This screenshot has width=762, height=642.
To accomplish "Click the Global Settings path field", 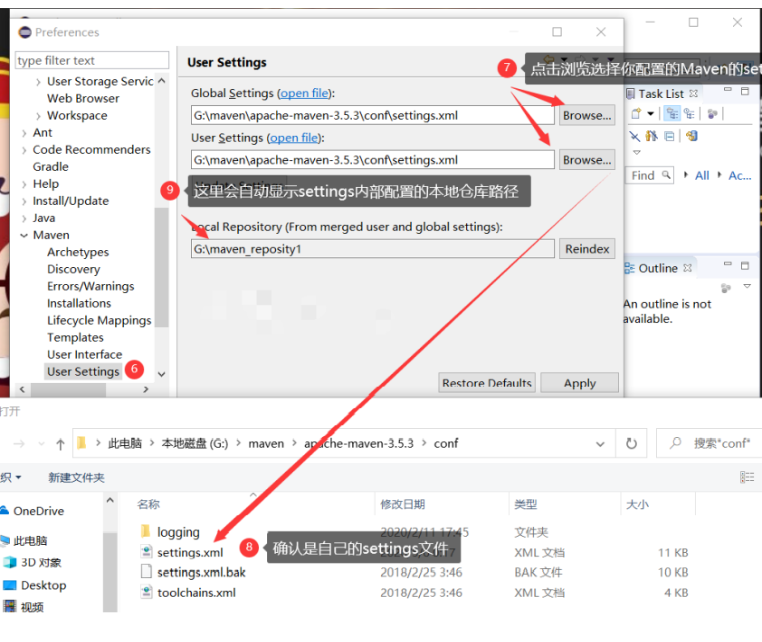I will point(372,116).
